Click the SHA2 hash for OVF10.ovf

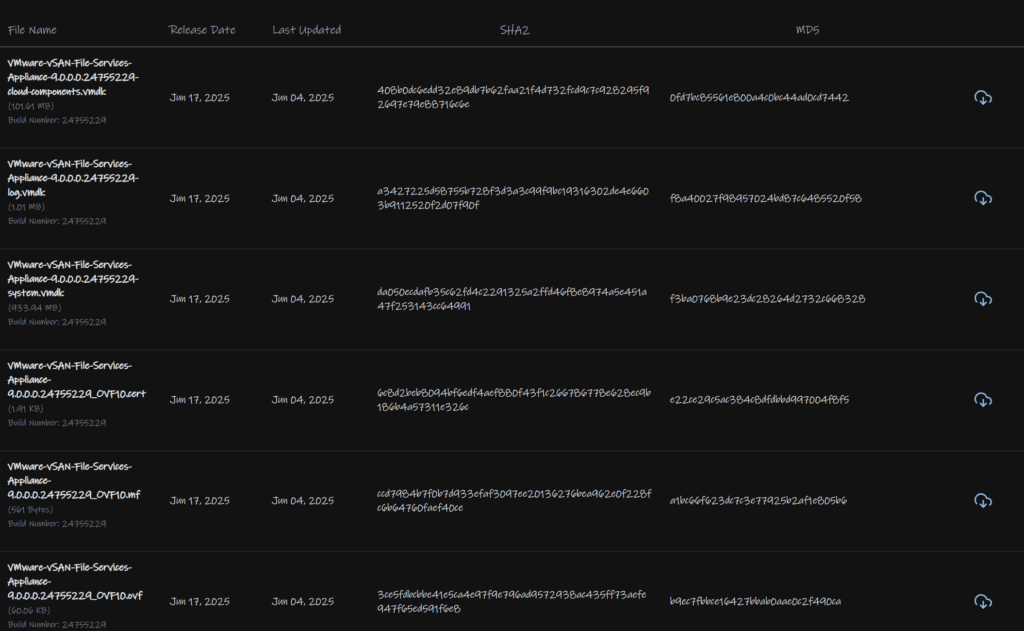click(x=511, y=602)
